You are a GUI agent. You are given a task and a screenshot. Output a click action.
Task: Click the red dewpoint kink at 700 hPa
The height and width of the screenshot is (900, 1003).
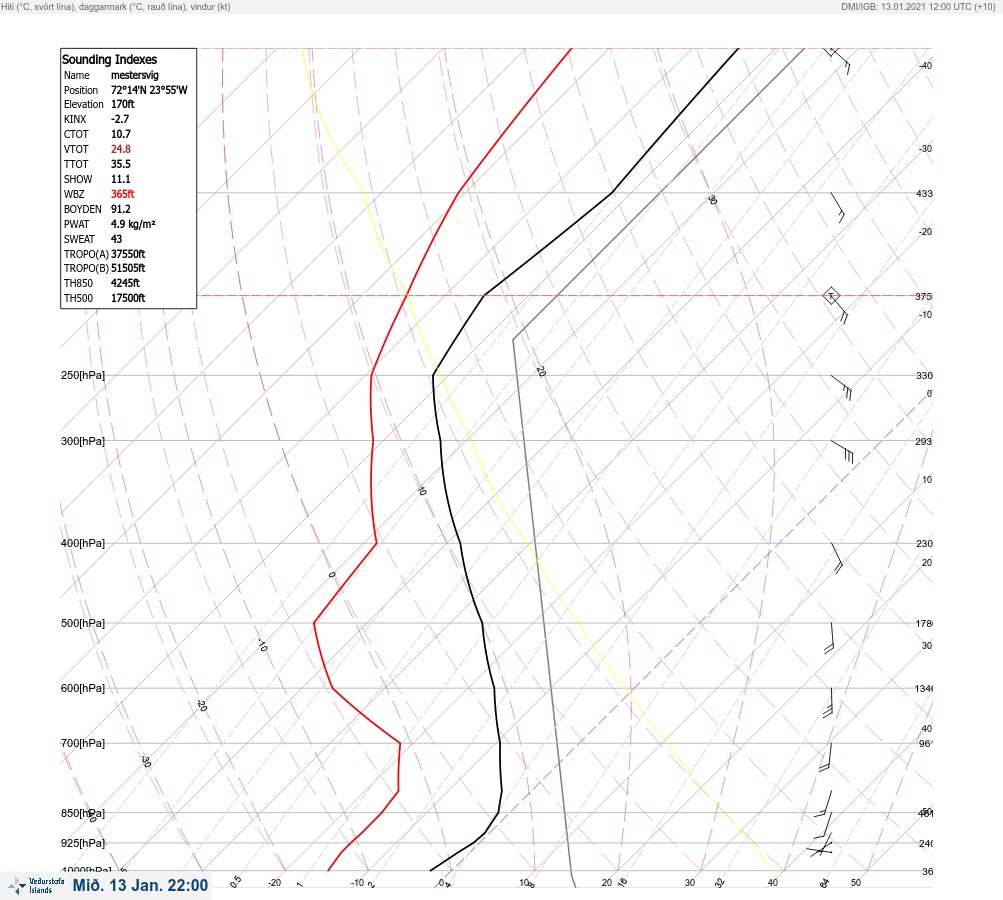[x=400, y=743]
